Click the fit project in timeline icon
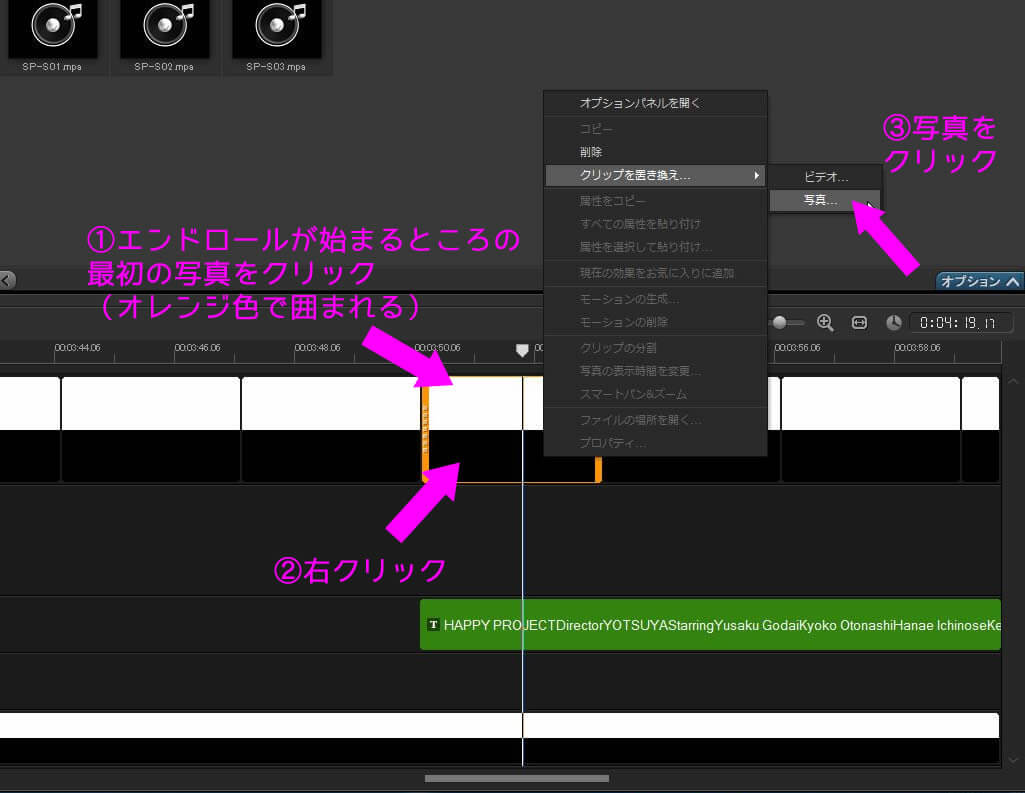Viewport: 1025px width, 793px height. tap(859, 322)
